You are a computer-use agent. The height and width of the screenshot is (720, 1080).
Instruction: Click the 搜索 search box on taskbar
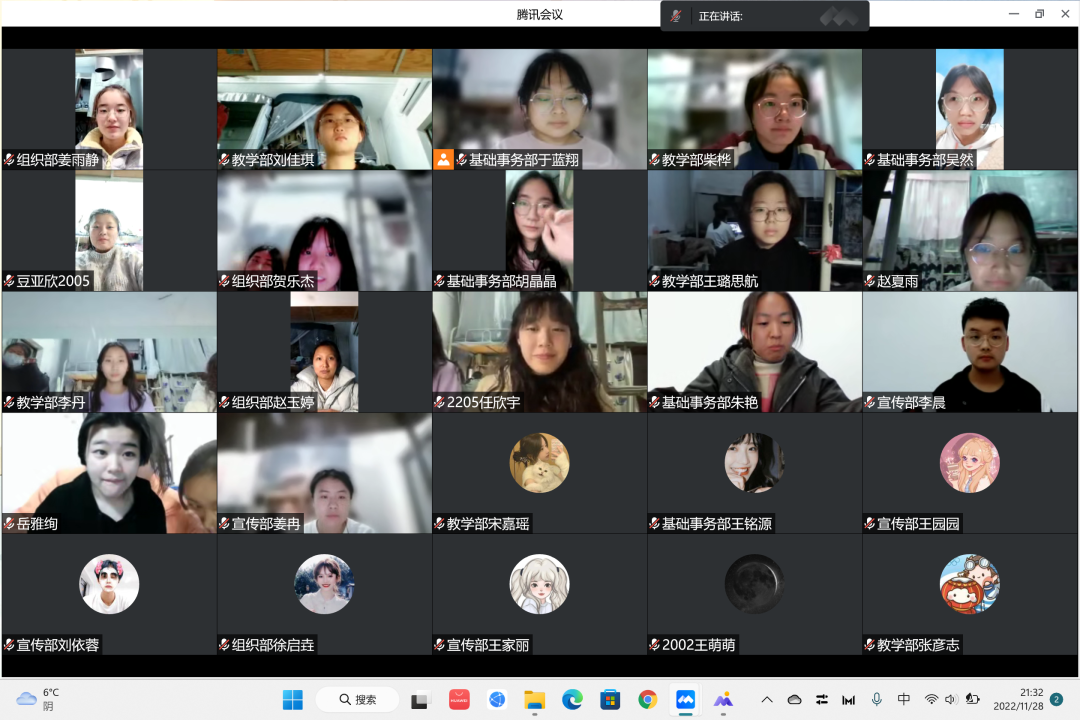[x=357, y=700]
